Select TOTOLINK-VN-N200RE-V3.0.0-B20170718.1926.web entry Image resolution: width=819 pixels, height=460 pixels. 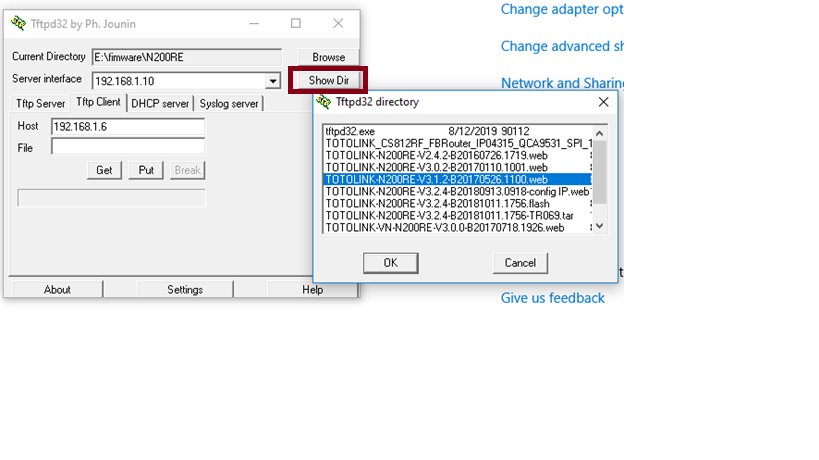457,228
